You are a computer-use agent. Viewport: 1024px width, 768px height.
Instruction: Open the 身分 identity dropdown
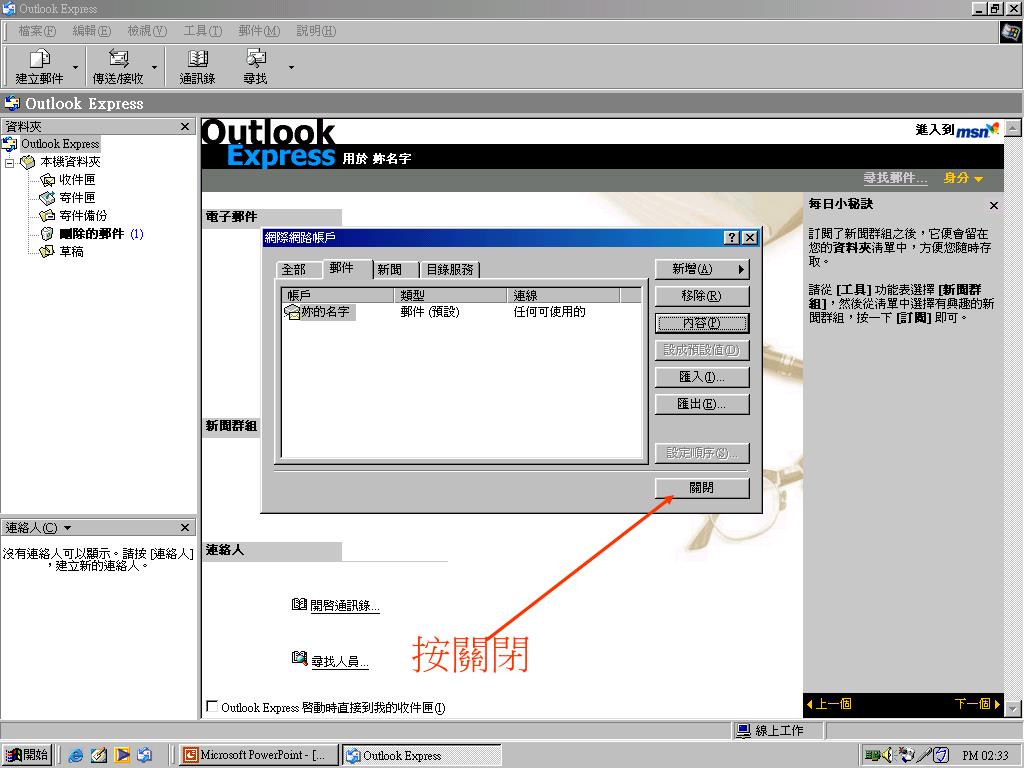(963, 178)
